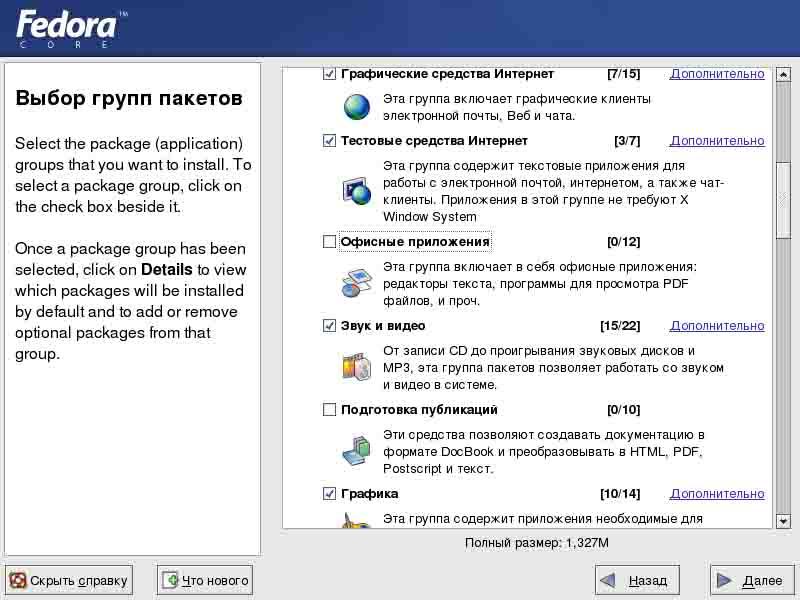Open the Что нового release notes
This screenshot has width=800, height=600.
(205, 580)
